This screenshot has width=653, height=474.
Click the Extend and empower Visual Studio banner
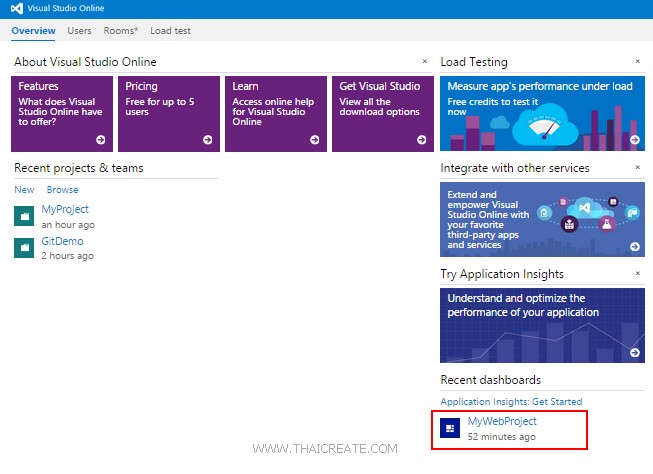point(542,220)
